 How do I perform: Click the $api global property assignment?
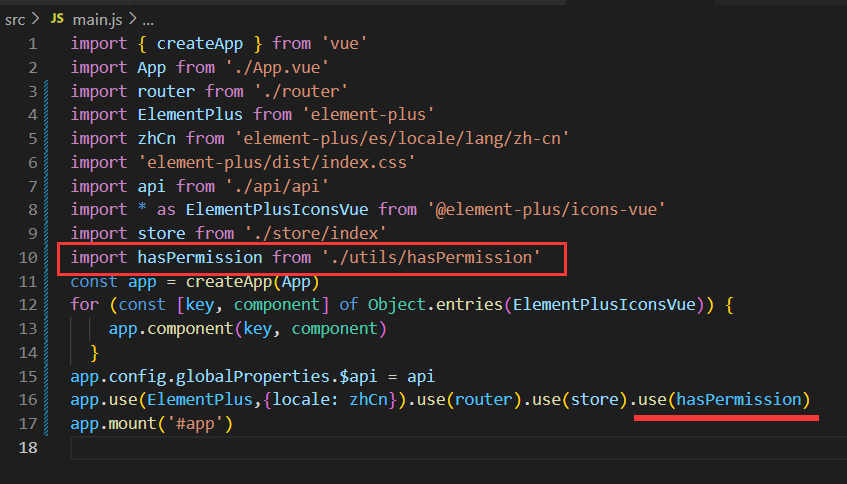click(332, 377)
